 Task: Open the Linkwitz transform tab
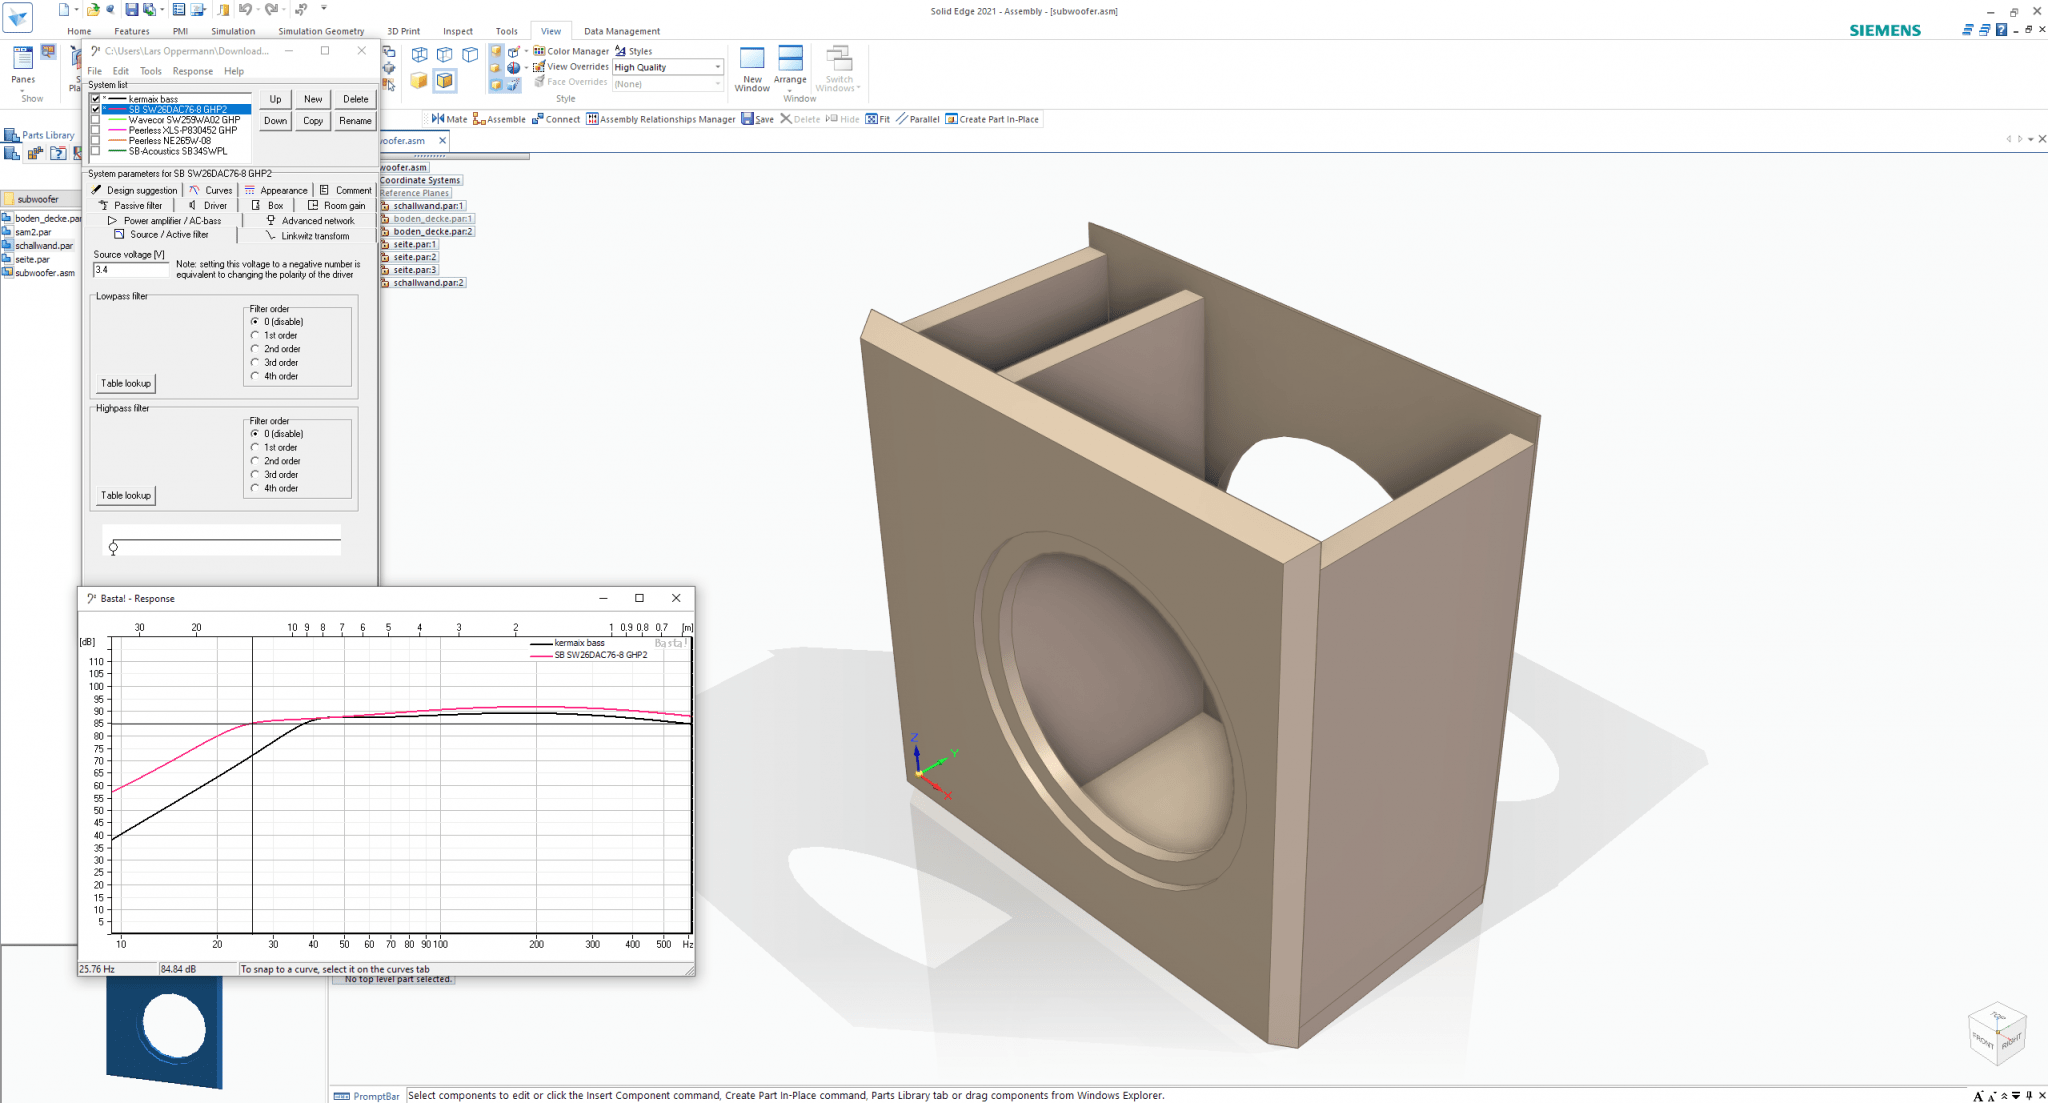(307, 236)
